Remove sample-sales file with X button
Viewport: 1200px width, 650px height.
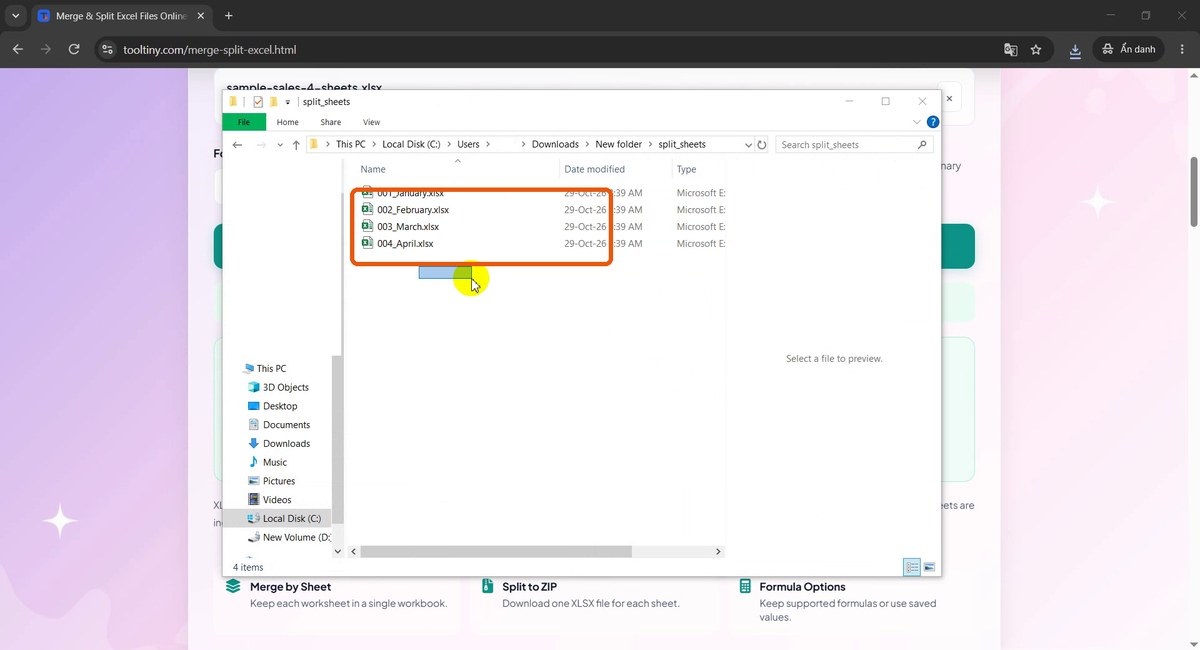[950, 98]
